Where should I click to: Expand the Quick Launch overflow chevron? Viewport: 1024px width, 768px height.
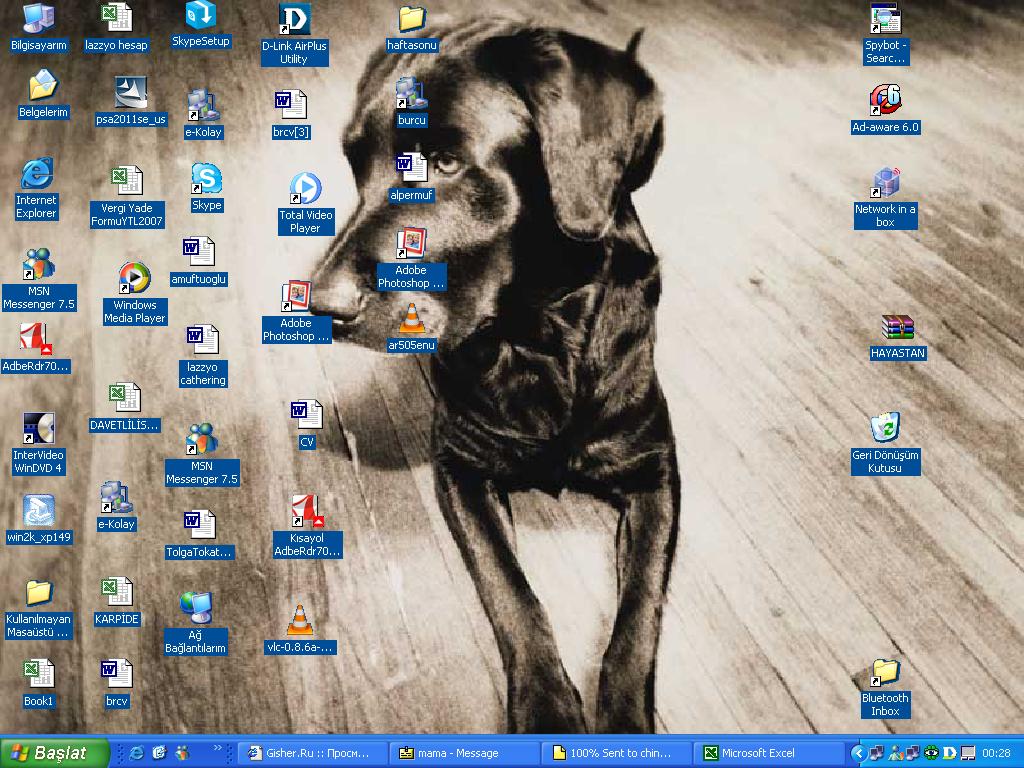(x=218, y=748)
